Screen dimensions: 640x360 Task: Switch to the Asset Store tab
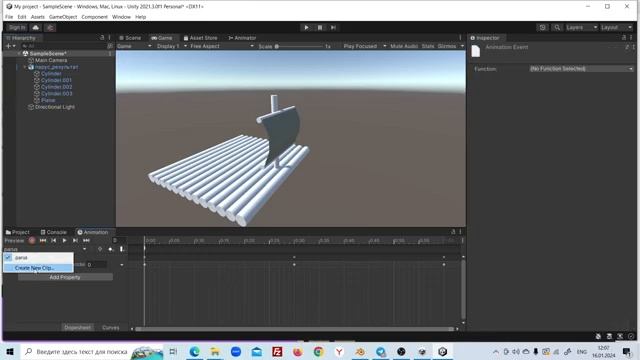(200, 38)
